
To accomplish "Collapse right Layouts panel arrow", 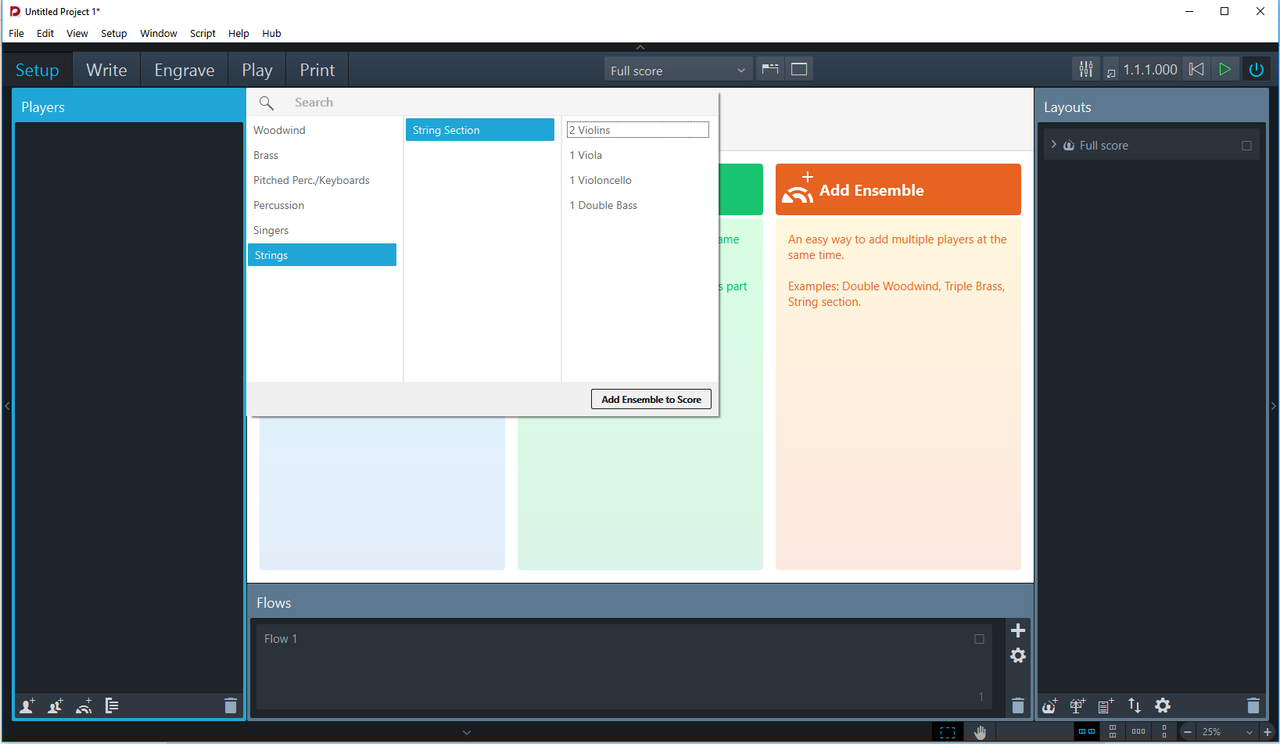I will (x=1274, y=405).
